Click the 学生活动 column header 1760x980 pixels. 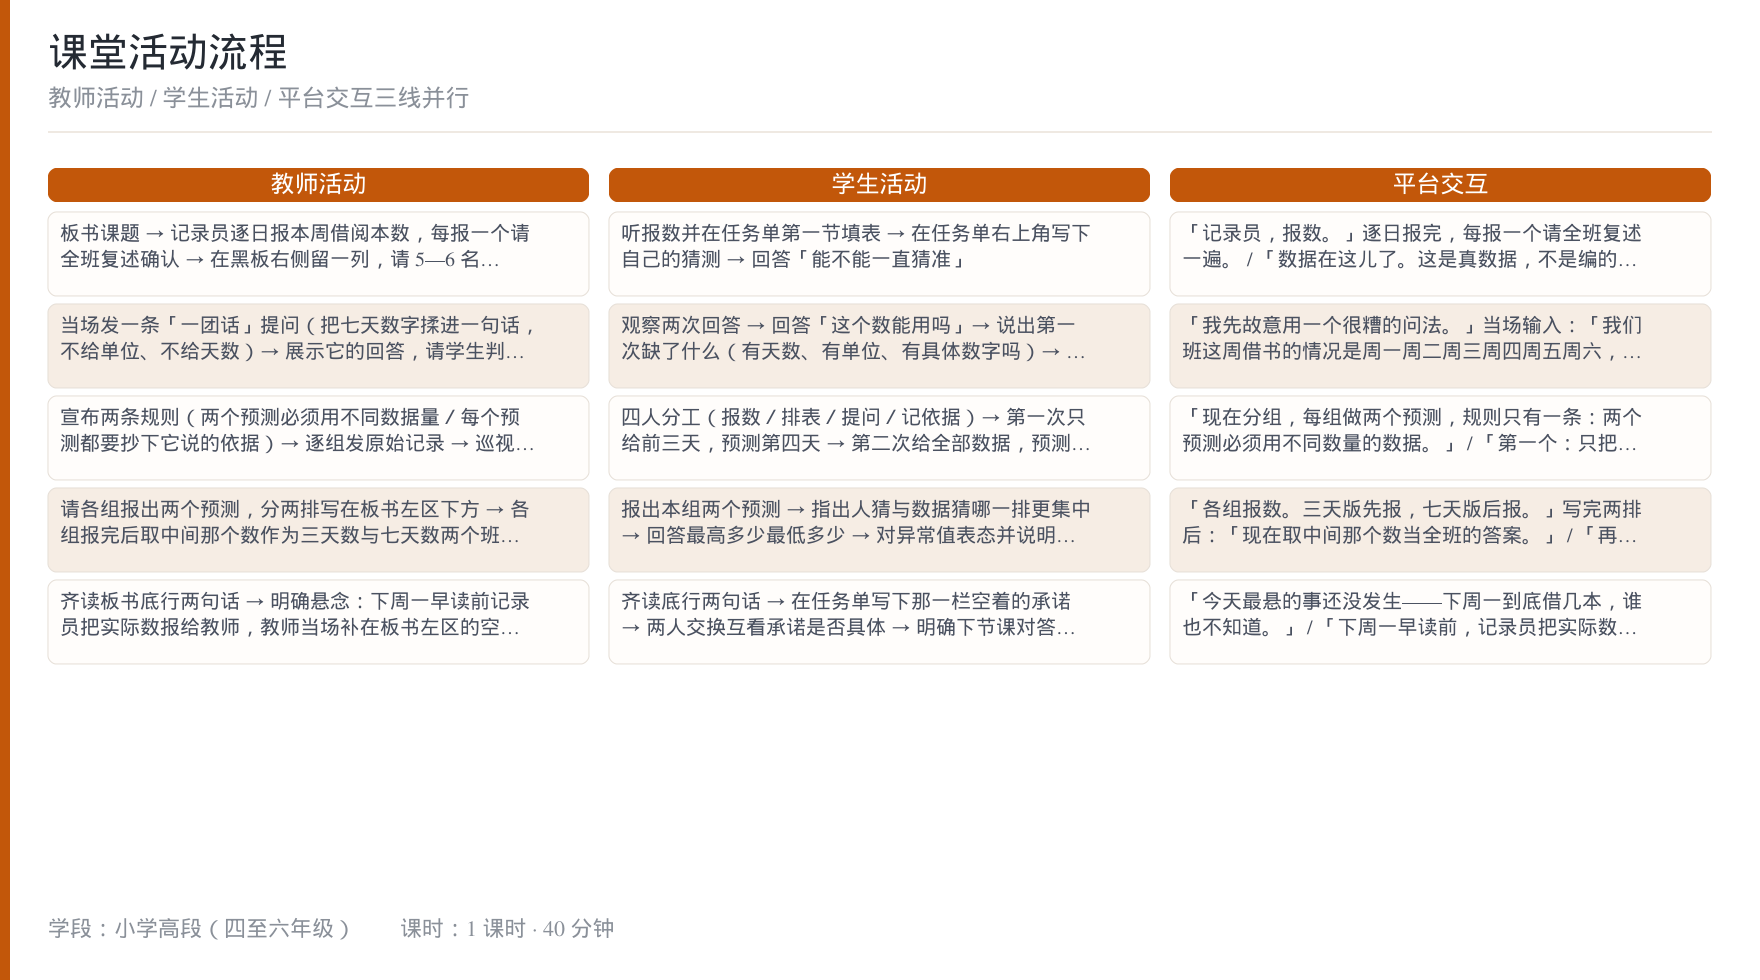pyautogui.click(x=879, y=185)
